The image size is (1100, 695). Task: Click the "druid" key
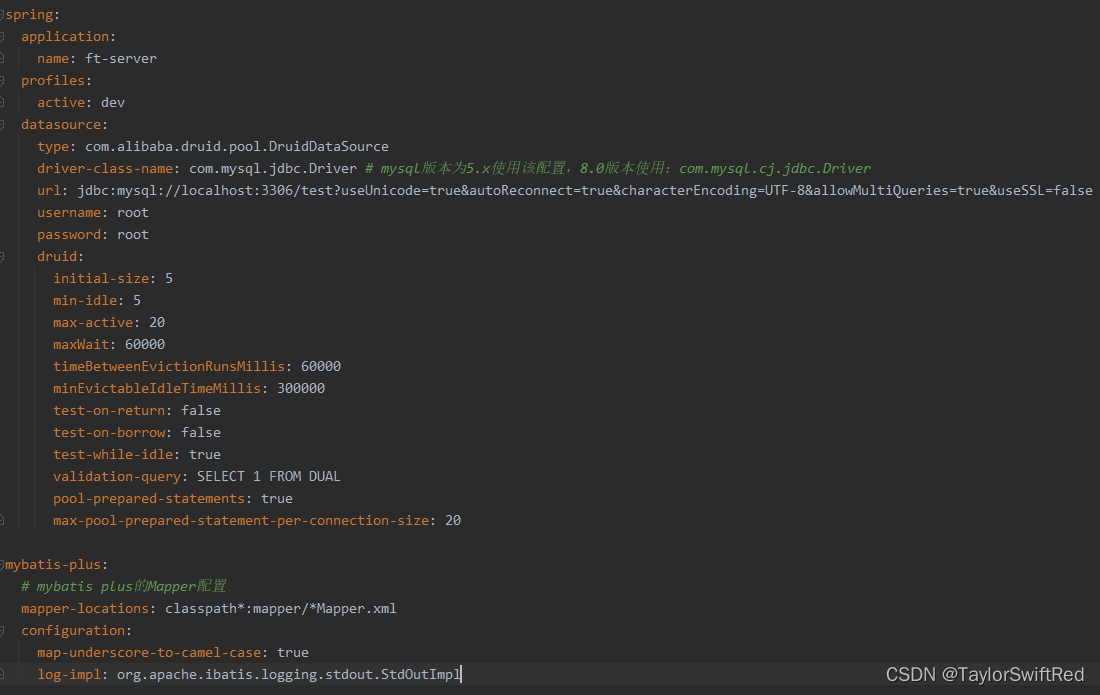pyautogui.click(x=57, y=257)
